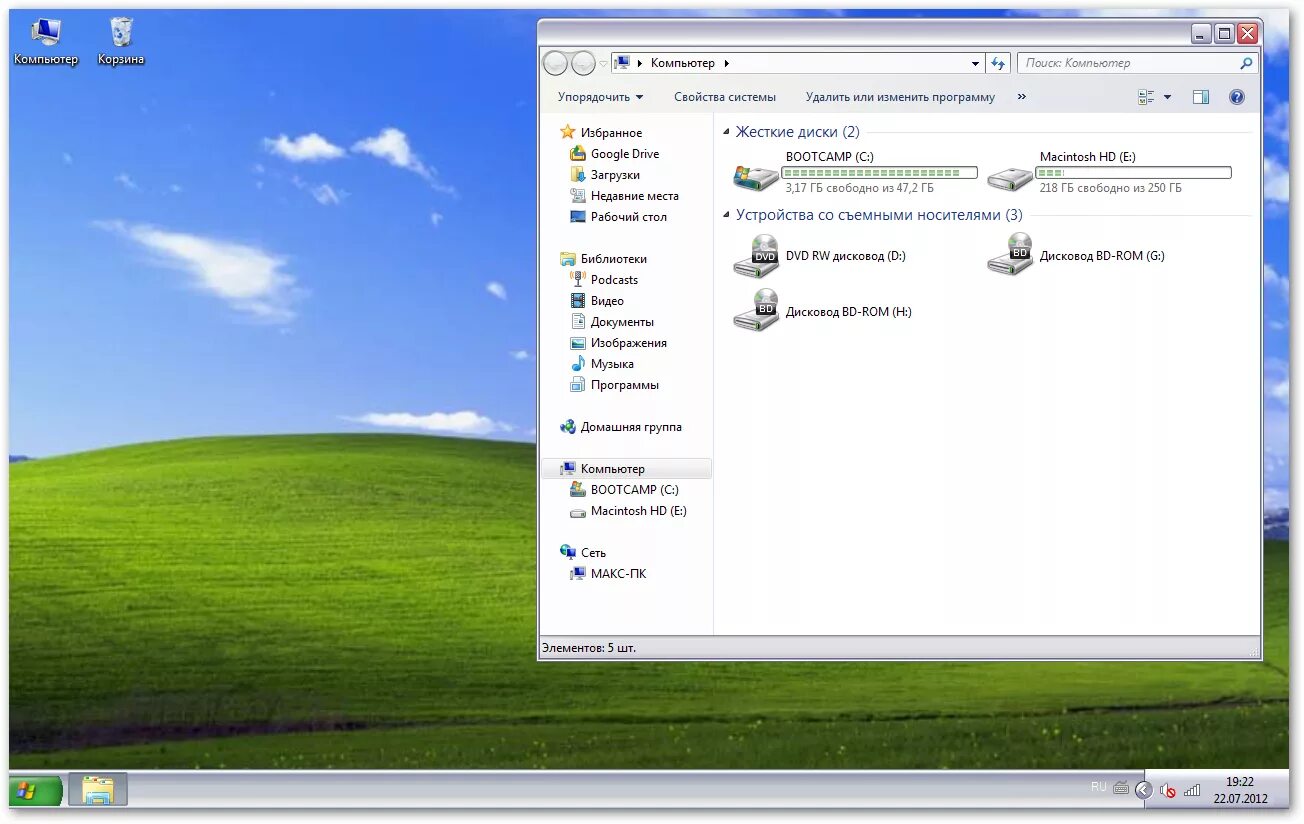Click the Macintosh HD (E:) capacity bar
1304x824 pixels.
click(1134, 173)
